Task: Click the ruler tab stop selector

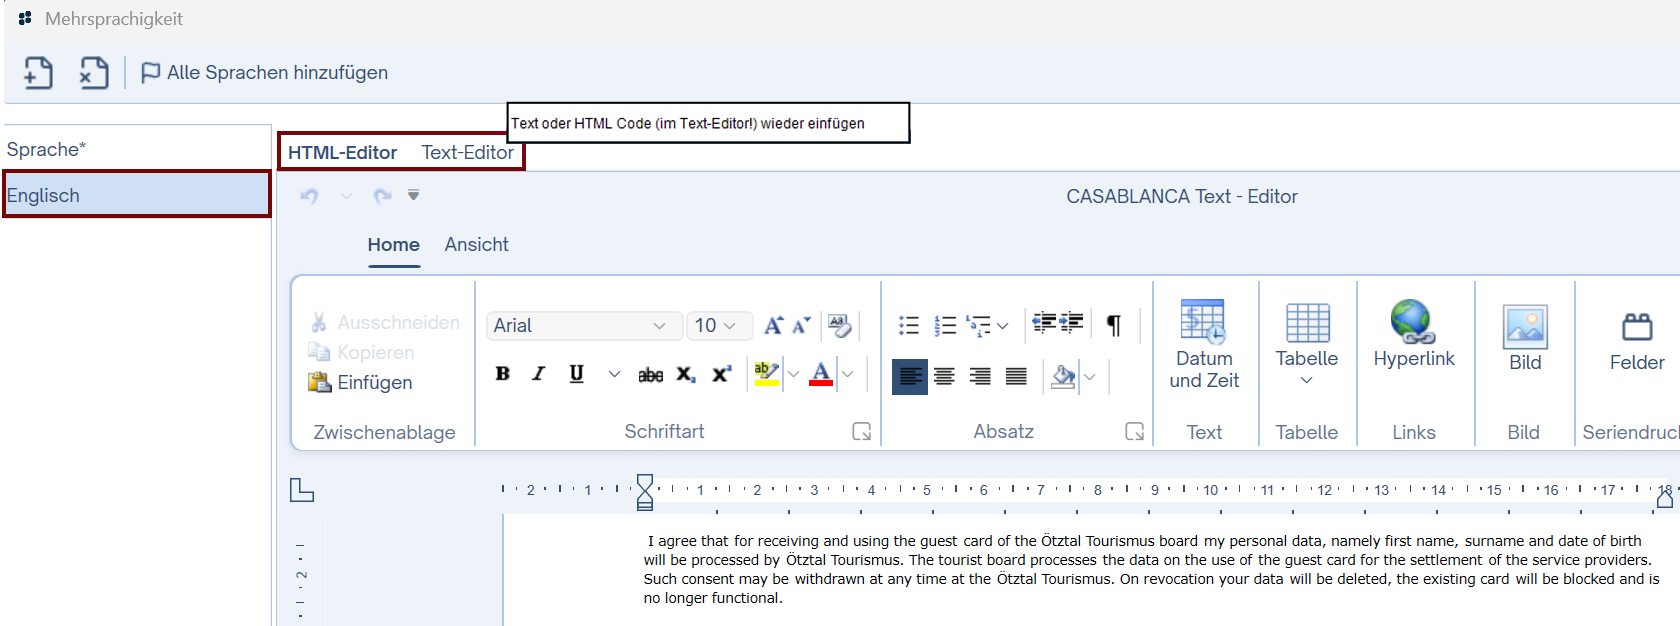Action: 301,490
